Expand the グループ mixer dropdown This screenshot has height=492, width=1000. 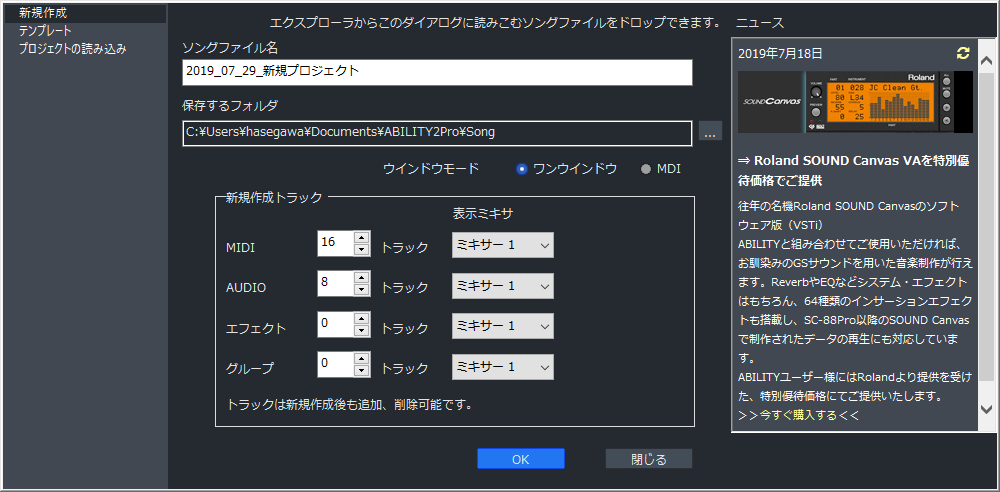pos(502,366)
